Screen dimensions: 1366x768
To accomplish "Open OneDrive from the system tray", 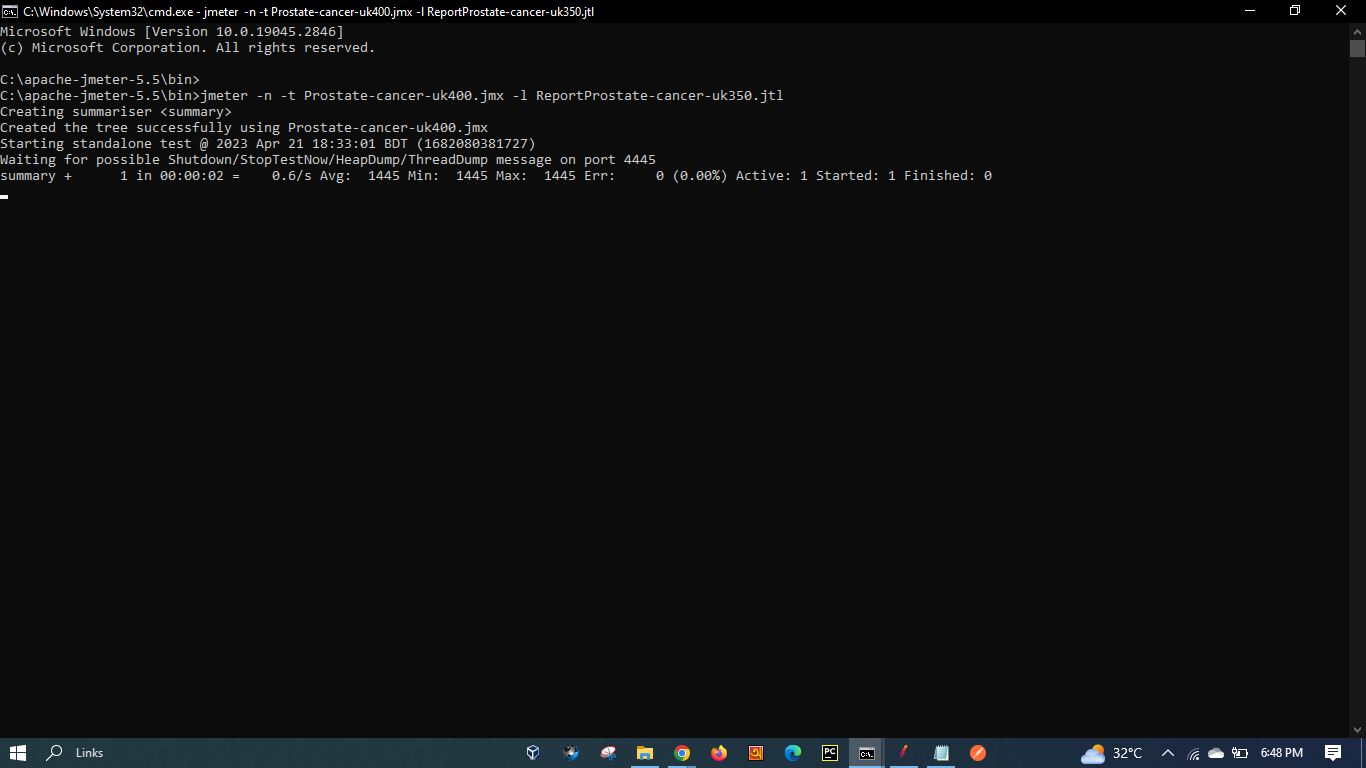I will coord(1217,753).
